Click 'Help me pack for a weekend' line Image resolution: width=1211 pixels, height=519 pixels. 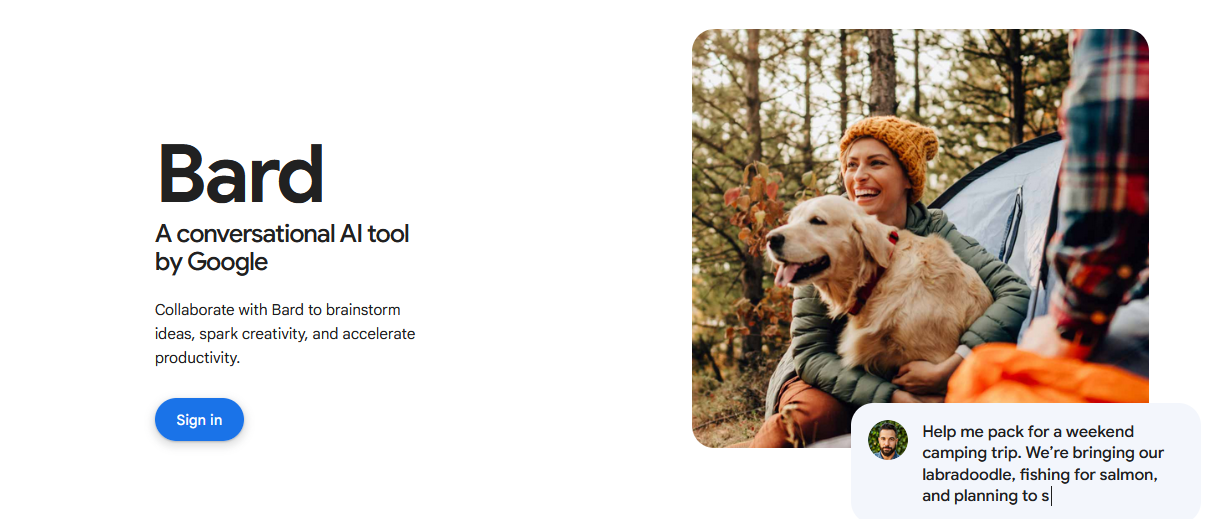coord(1028,431)
